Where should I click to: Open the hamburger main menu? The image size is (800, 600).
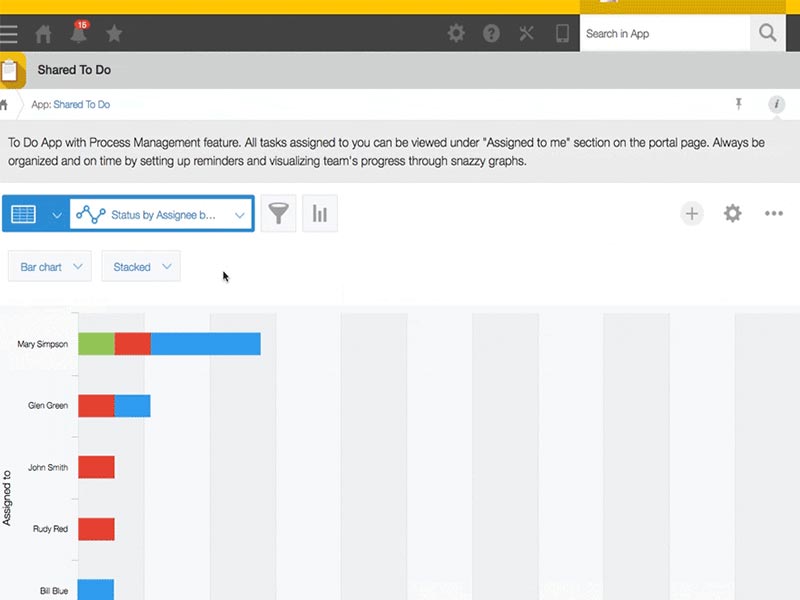pyautogui.click(x=9, y=34)
